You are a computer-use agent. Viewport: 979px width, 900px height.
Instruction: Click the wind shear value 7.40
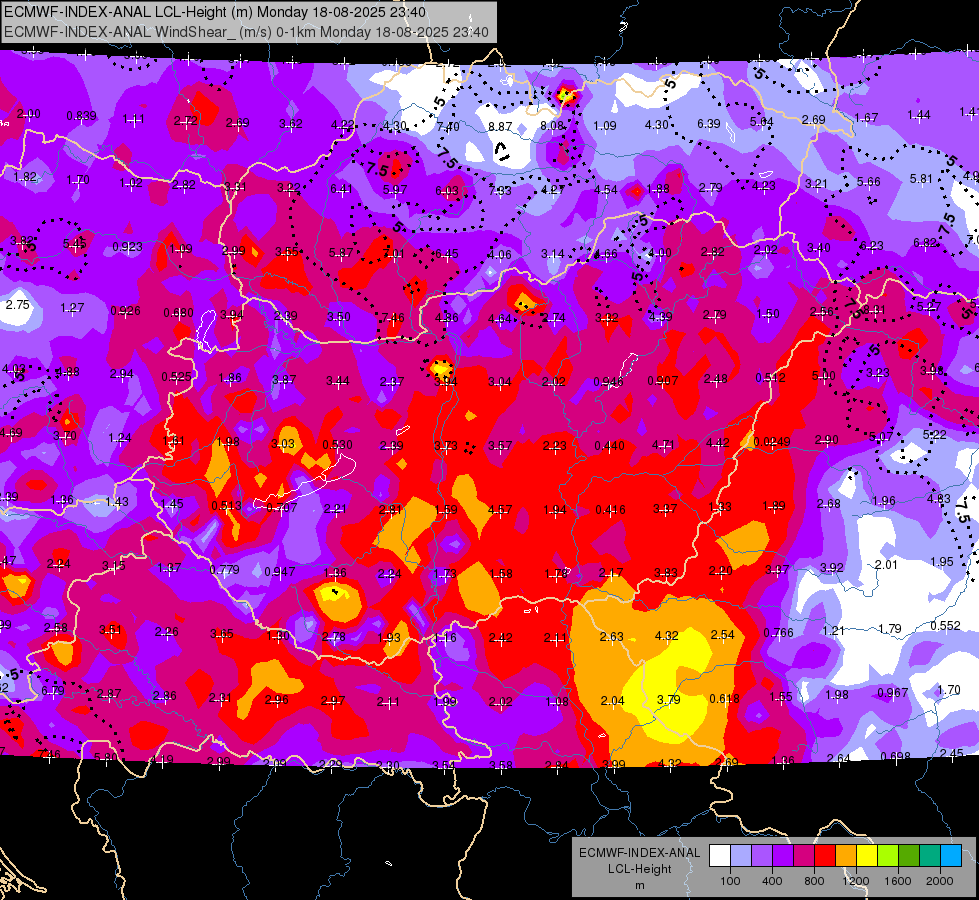click(448, 127)
